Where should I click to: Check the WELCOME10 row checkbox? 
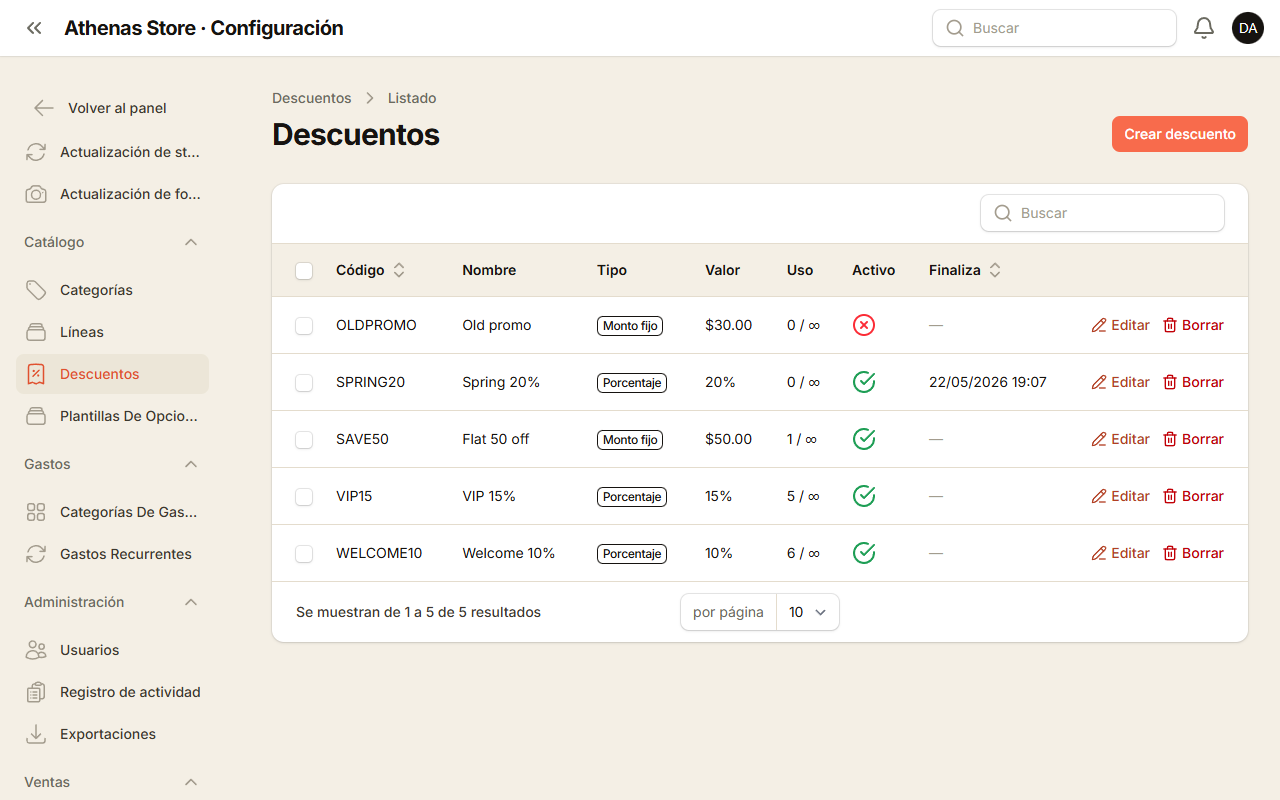coord(304,553)
